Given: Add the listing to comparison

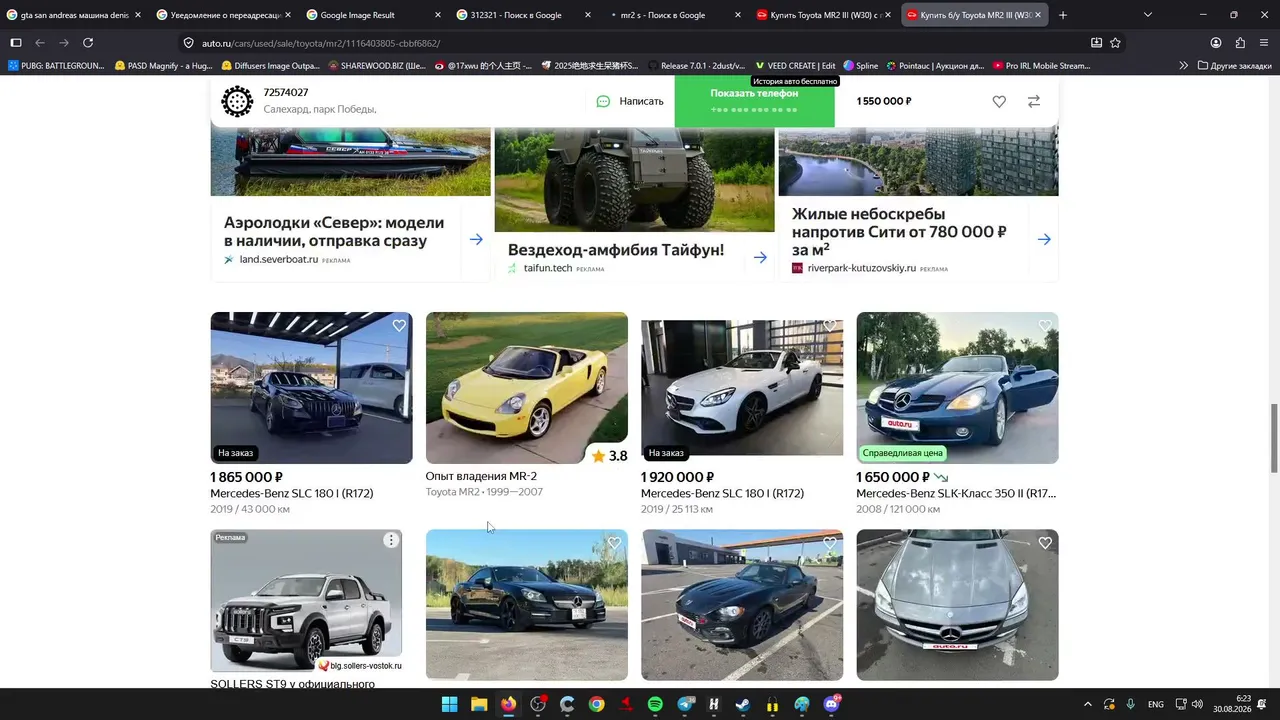Looking at the screenshot, I should click(x=1034, y=101).
